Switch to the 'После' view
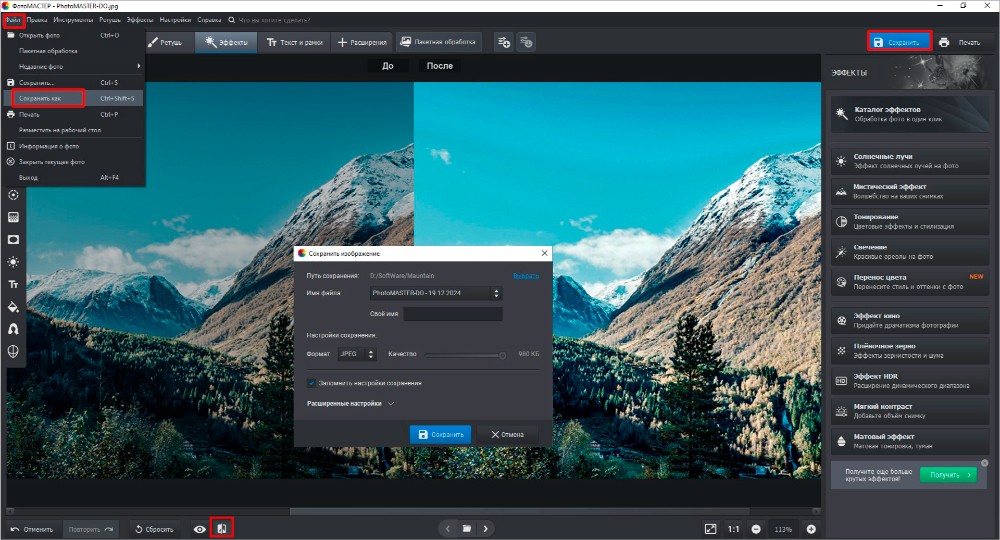This screenshot has height=540, width=1000. click(x=439, y=66)
